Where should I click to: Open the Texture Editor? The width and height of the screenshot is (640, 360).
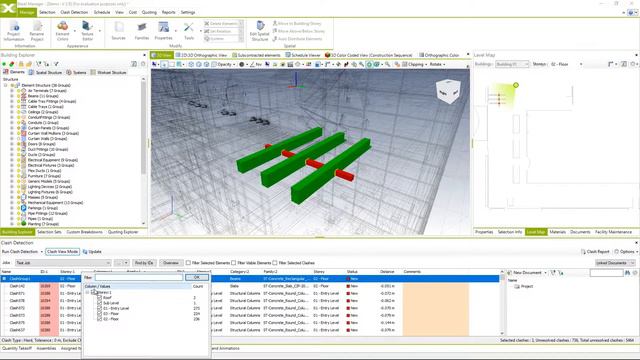tap(87, 31)
